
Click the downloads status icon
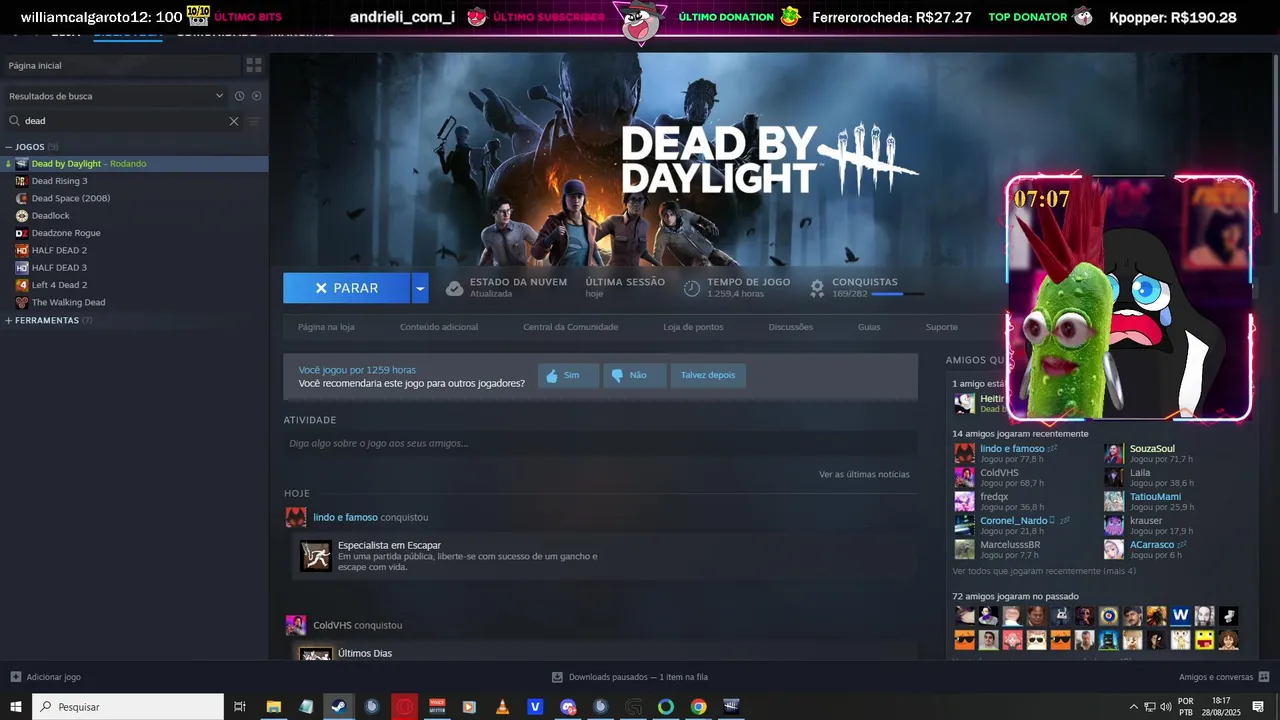pos(558,677)
